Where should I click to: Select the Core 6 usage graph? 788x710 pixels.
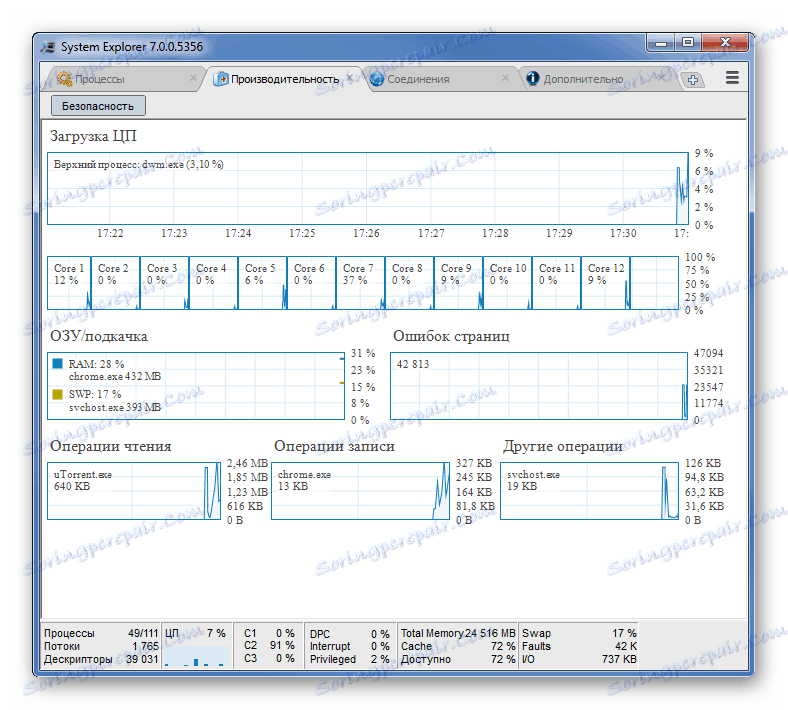pos(312,283)
